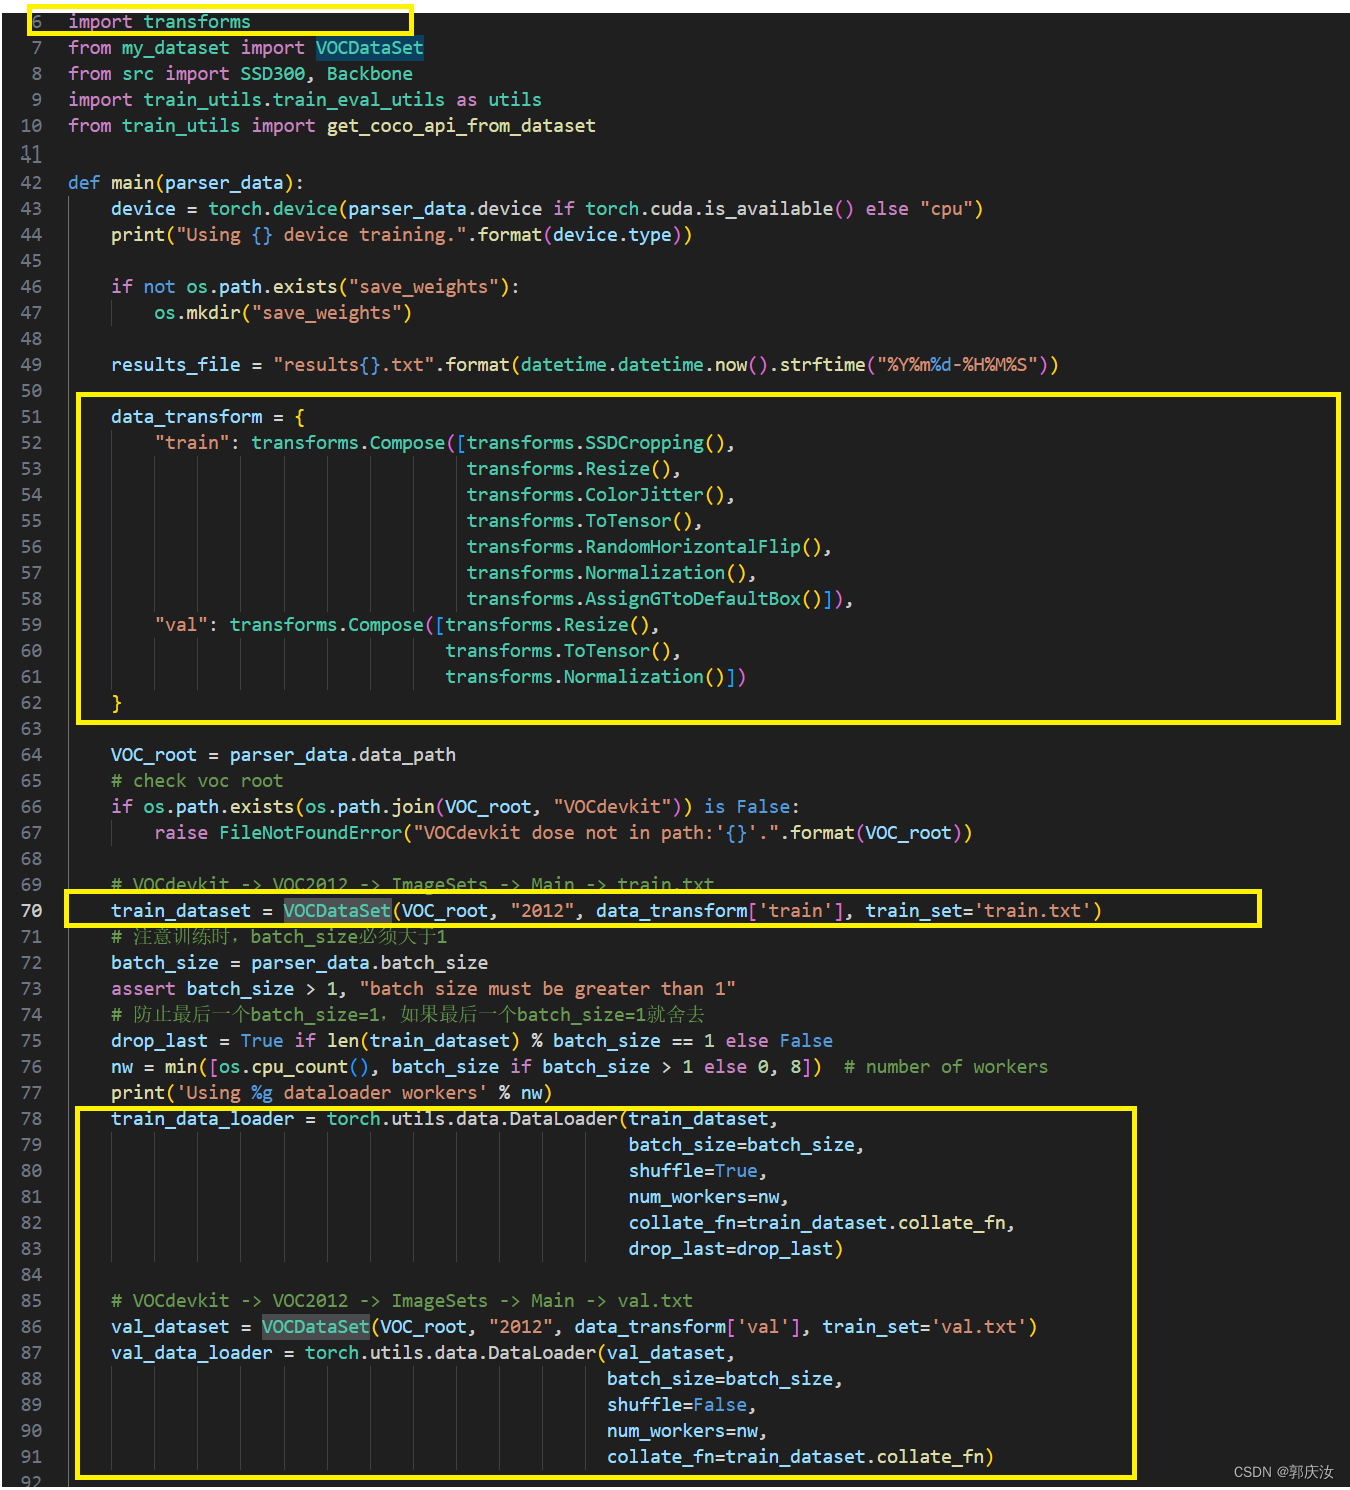
Task: Click 'Backbone' in the src import
Action: [x=369, y=74]
